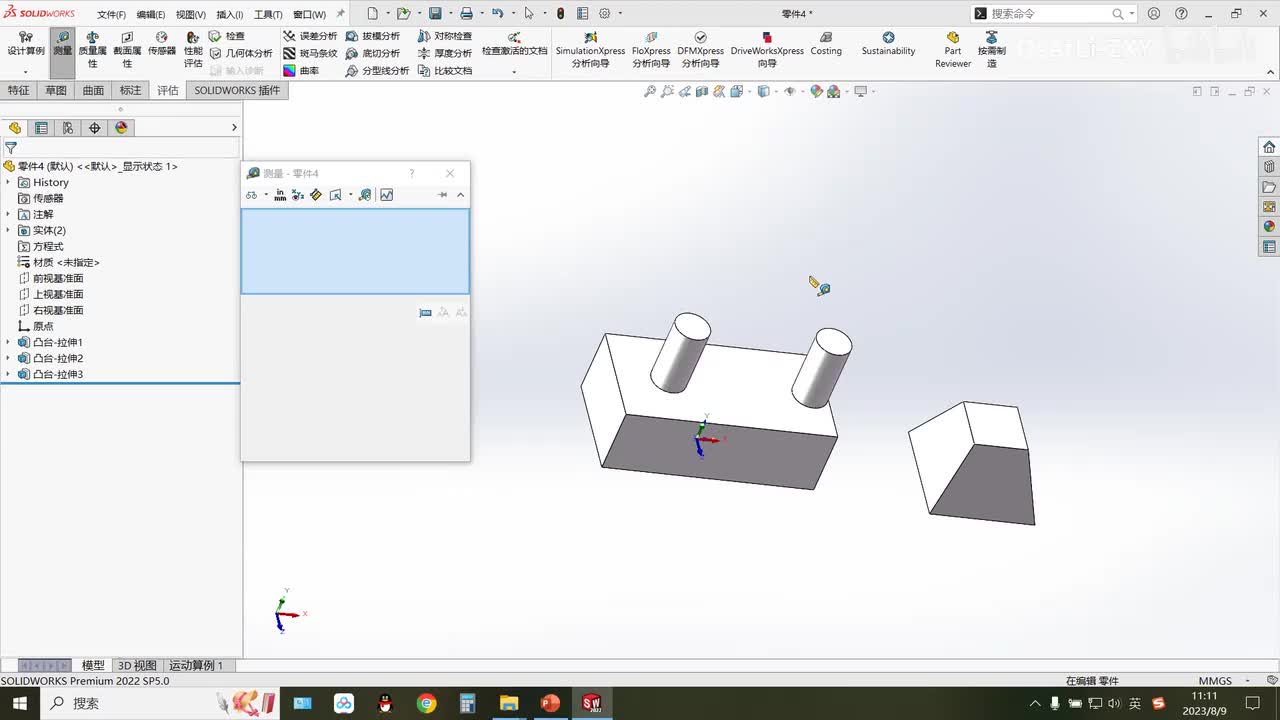Click 检查激活的文档 check active document
Screen dimensions: 1280x720
[x=514, y=45]
